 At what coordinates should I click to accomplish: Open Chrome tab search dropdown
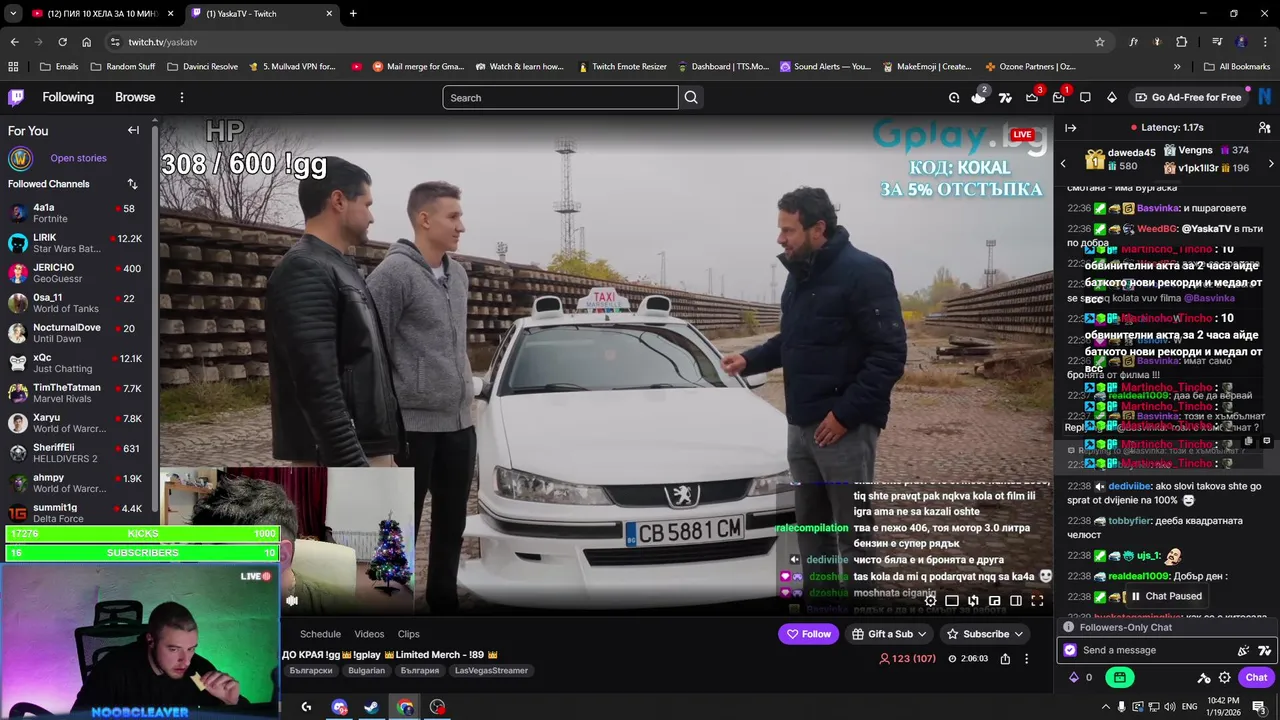pos(13,13)
